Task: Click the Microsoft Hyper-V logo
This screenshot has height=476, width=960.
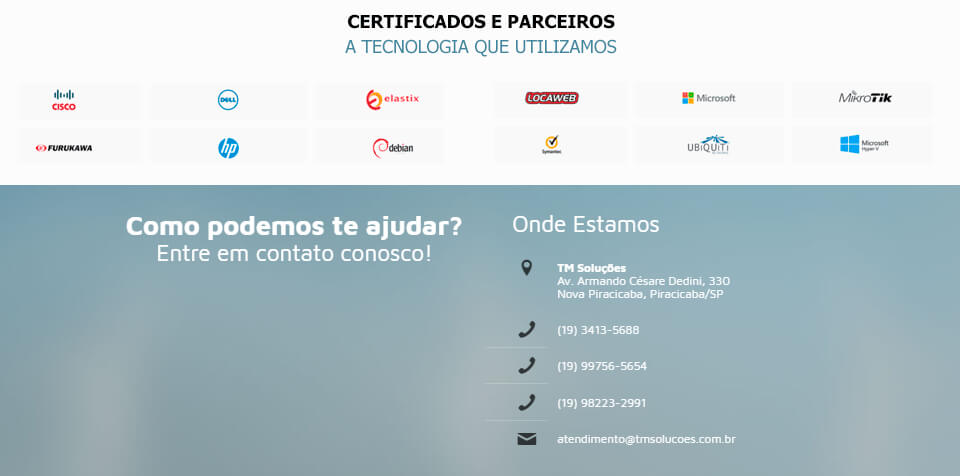Action: click(864, 145)
